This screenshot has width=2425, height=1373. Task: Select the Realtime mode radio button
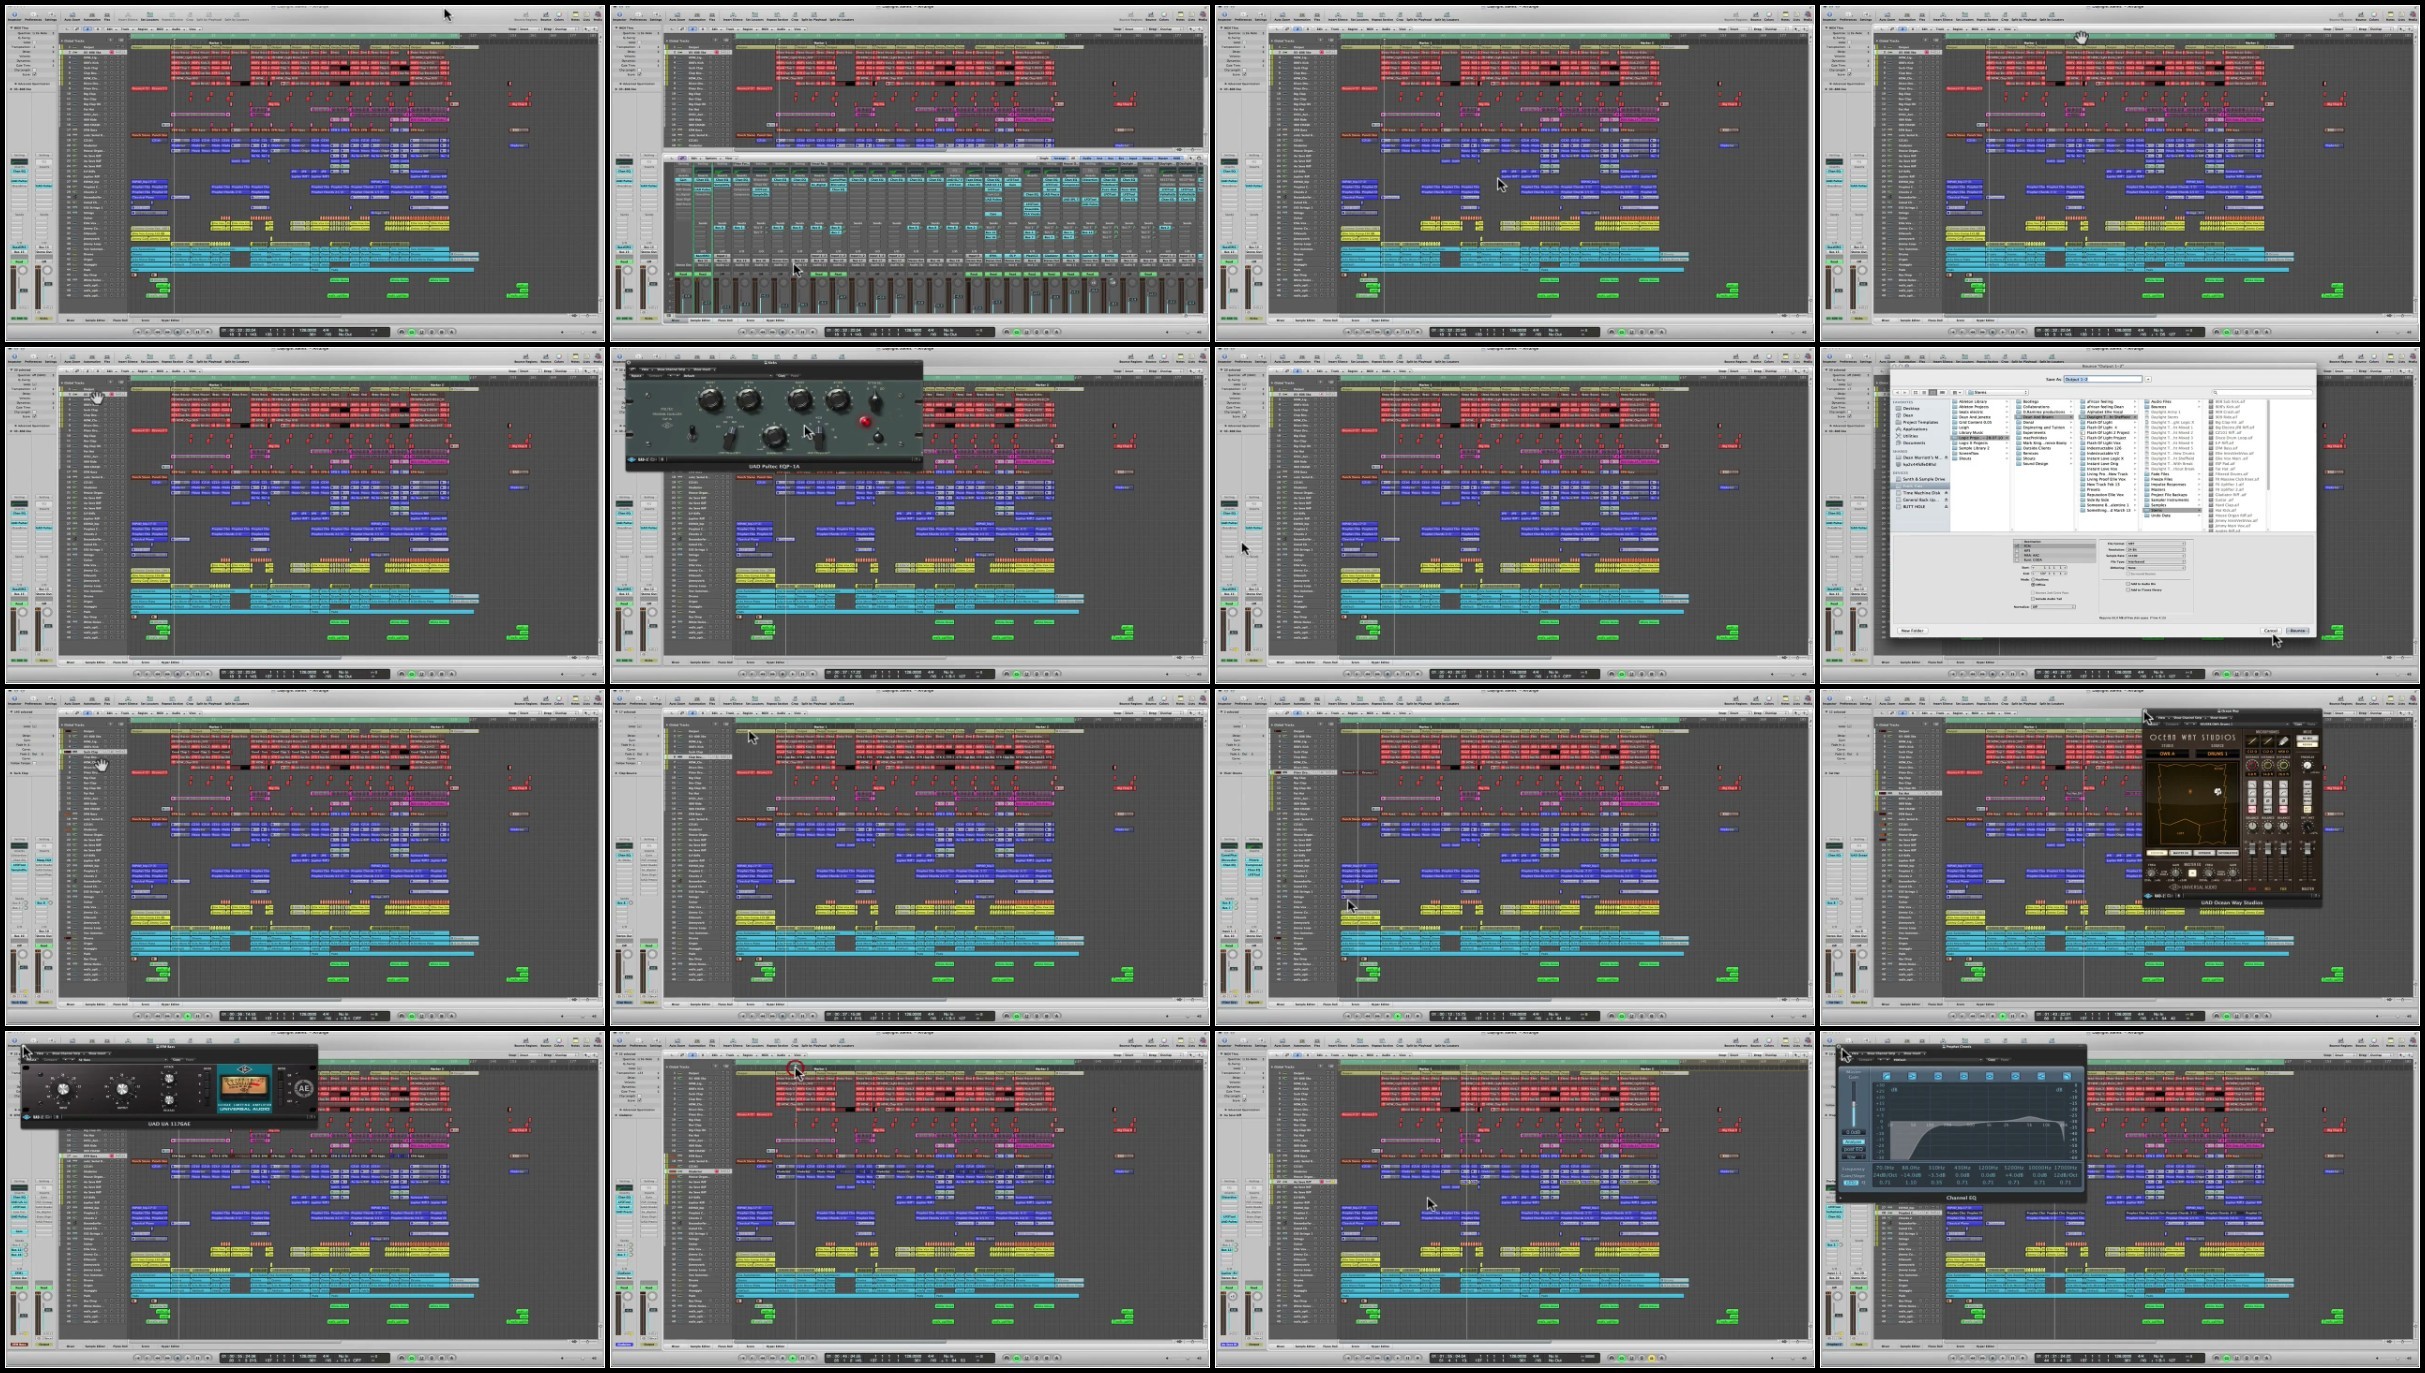(x=2033, y=579)
